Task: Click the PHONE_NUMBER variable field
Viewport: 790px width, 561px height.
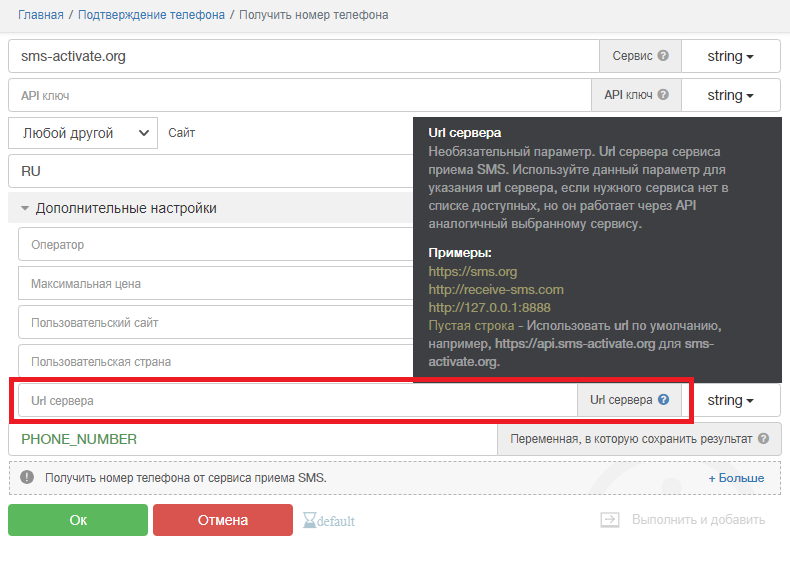Action: [x=252, y=439]
